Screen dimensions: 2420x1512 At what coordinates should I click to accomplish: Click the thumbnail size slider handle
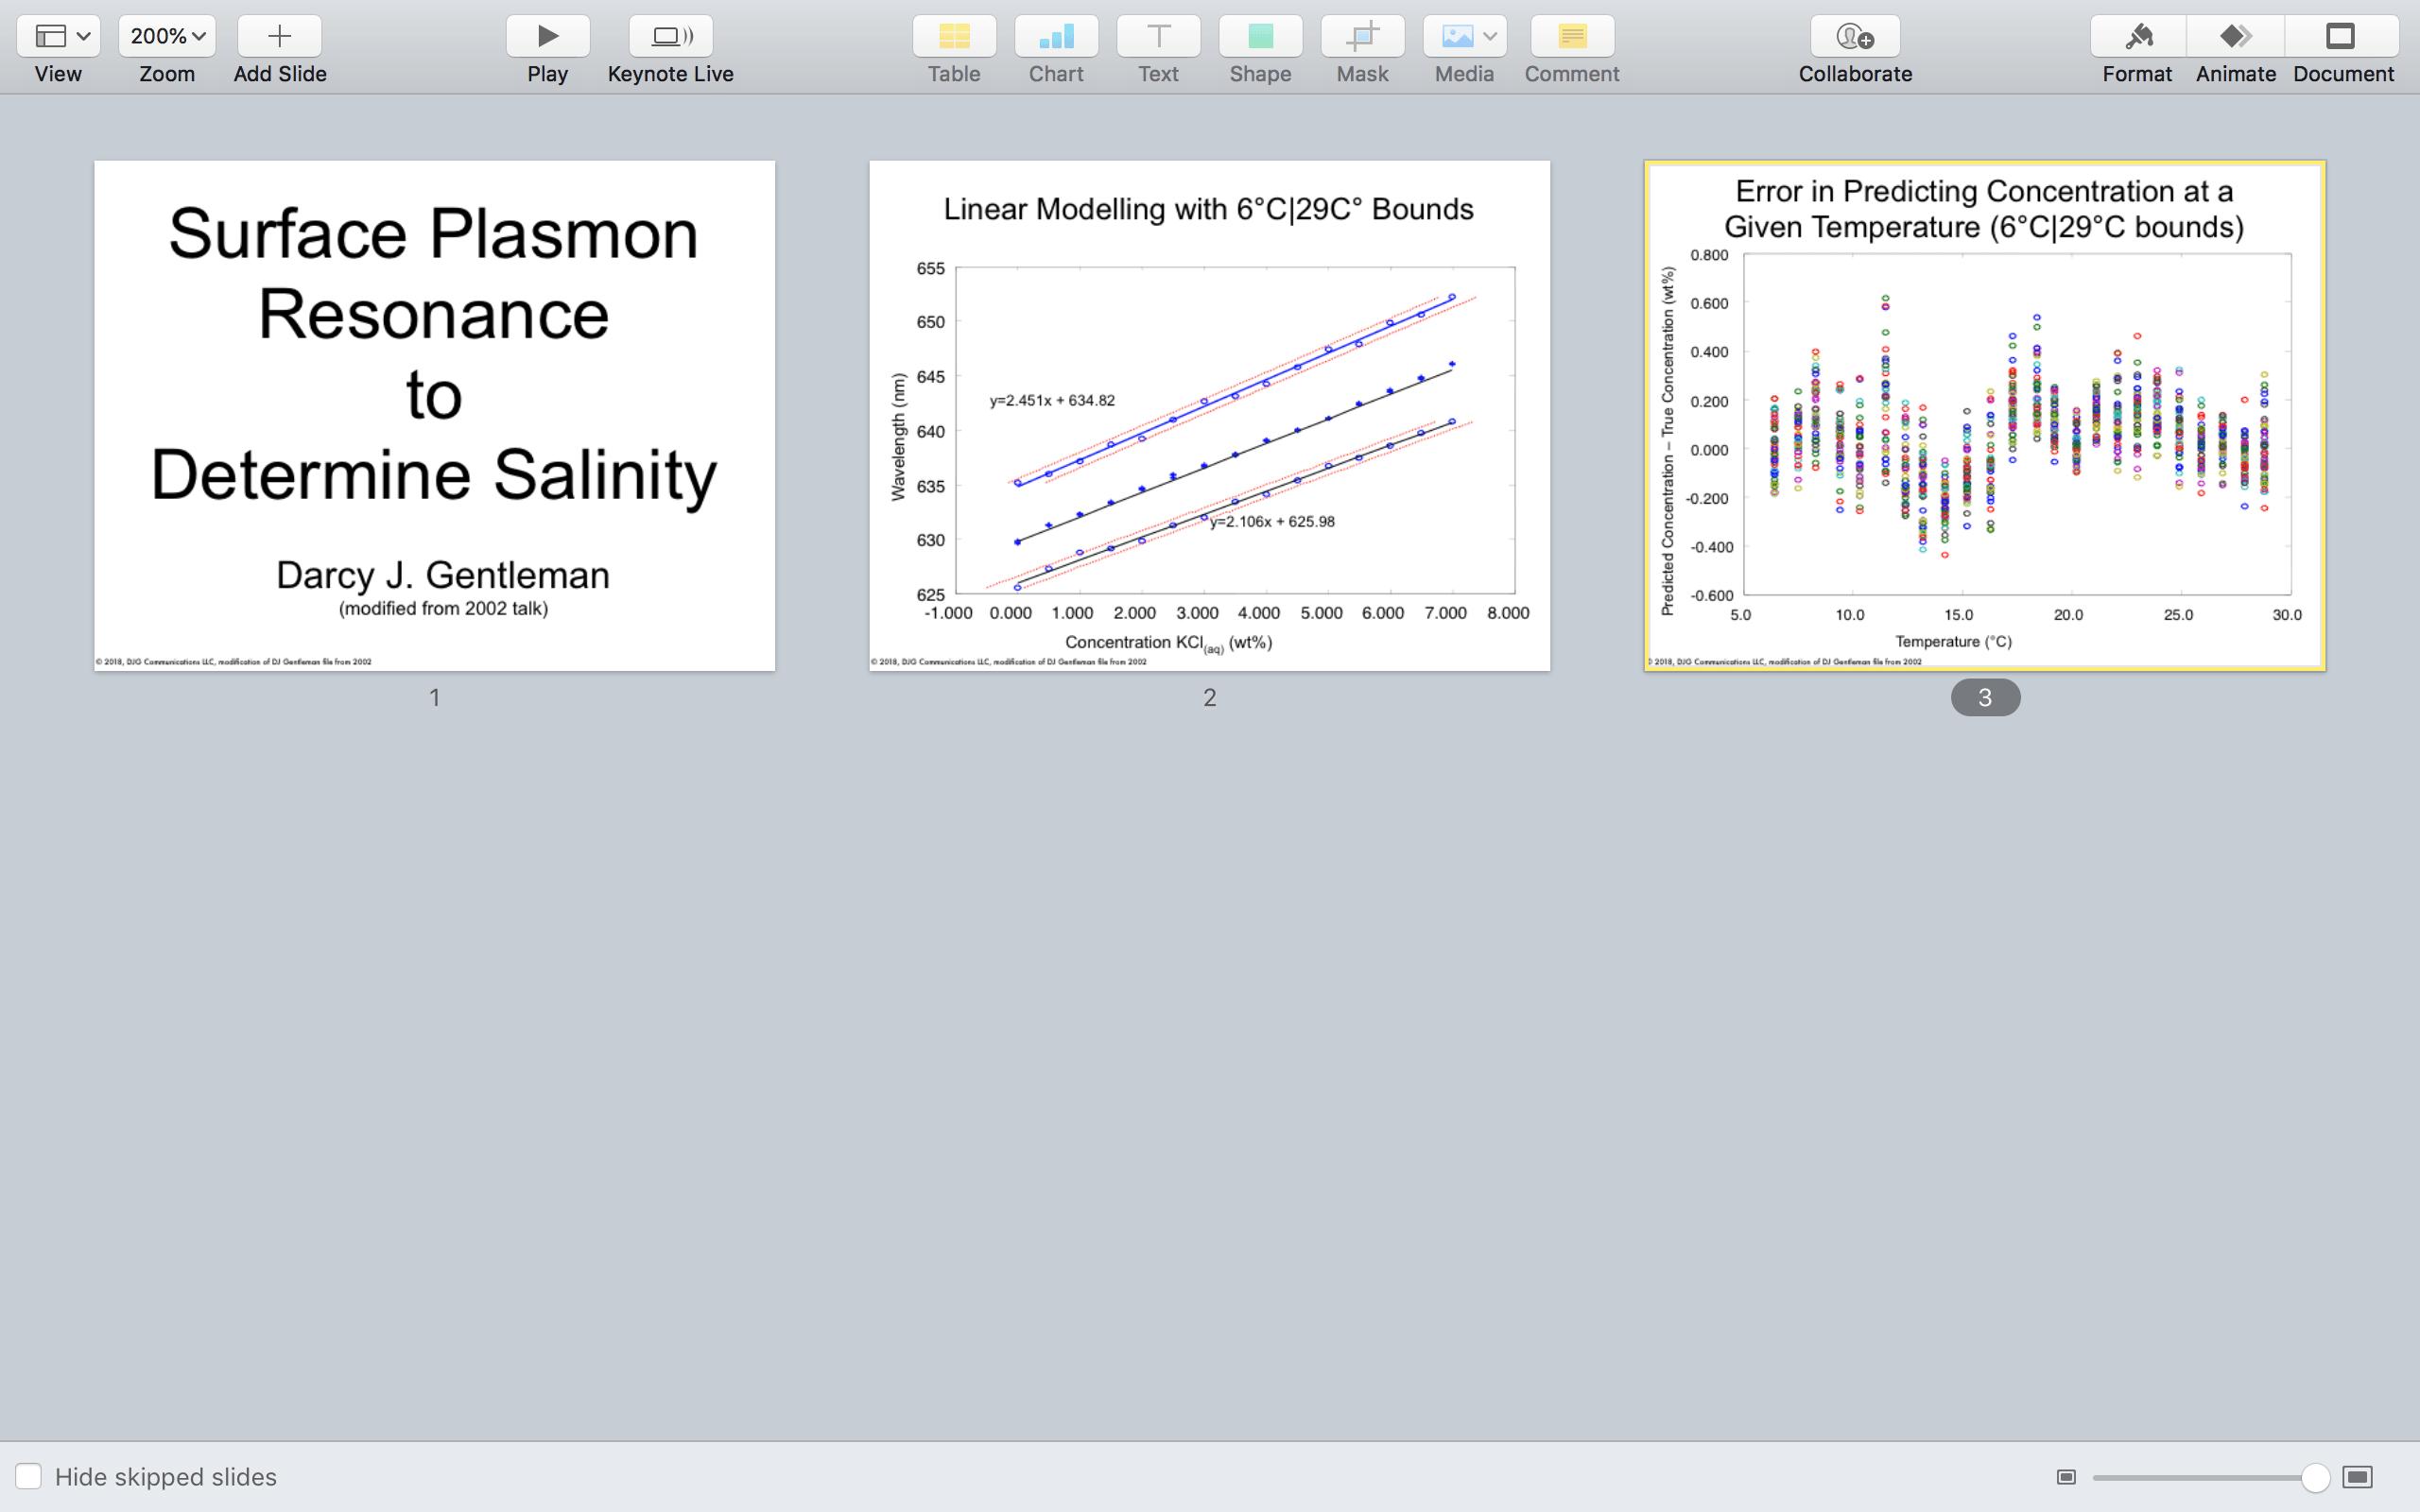(2314, 1477)
